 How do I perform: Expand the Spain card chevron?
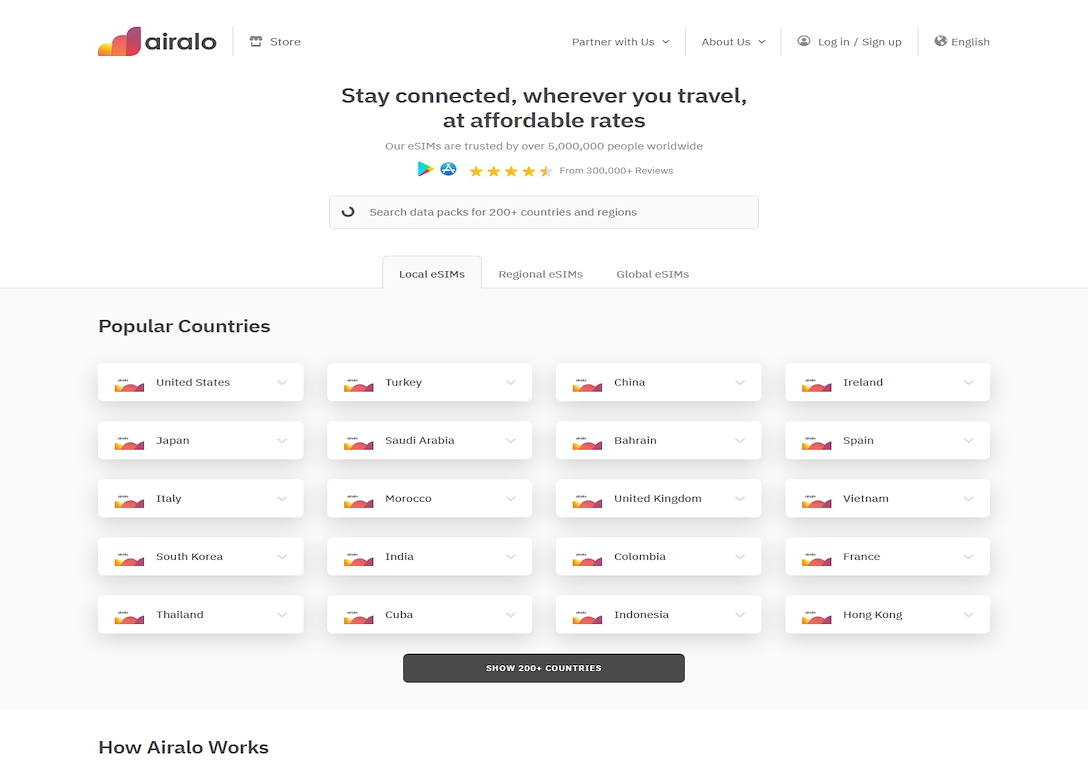click(x=969, y=440)
